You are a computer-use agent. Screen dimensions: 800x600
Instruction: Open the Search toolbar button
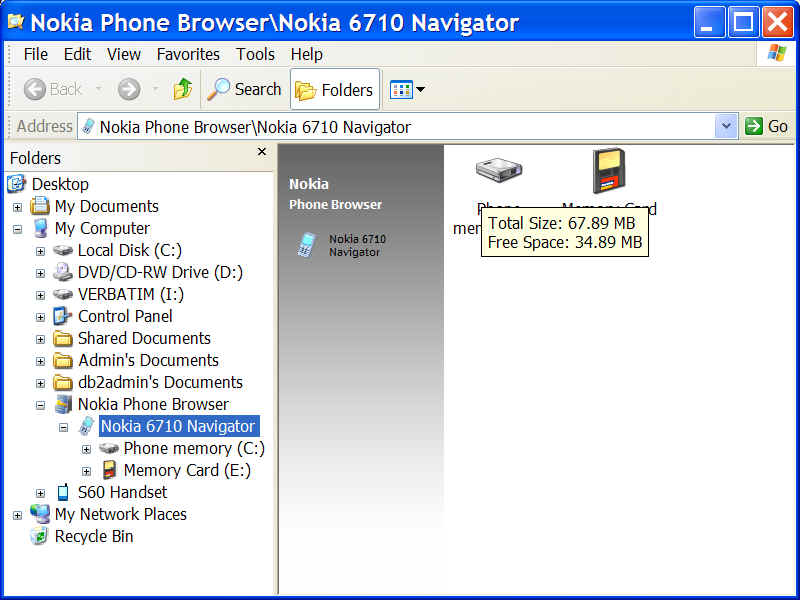(x=244, y=90)
